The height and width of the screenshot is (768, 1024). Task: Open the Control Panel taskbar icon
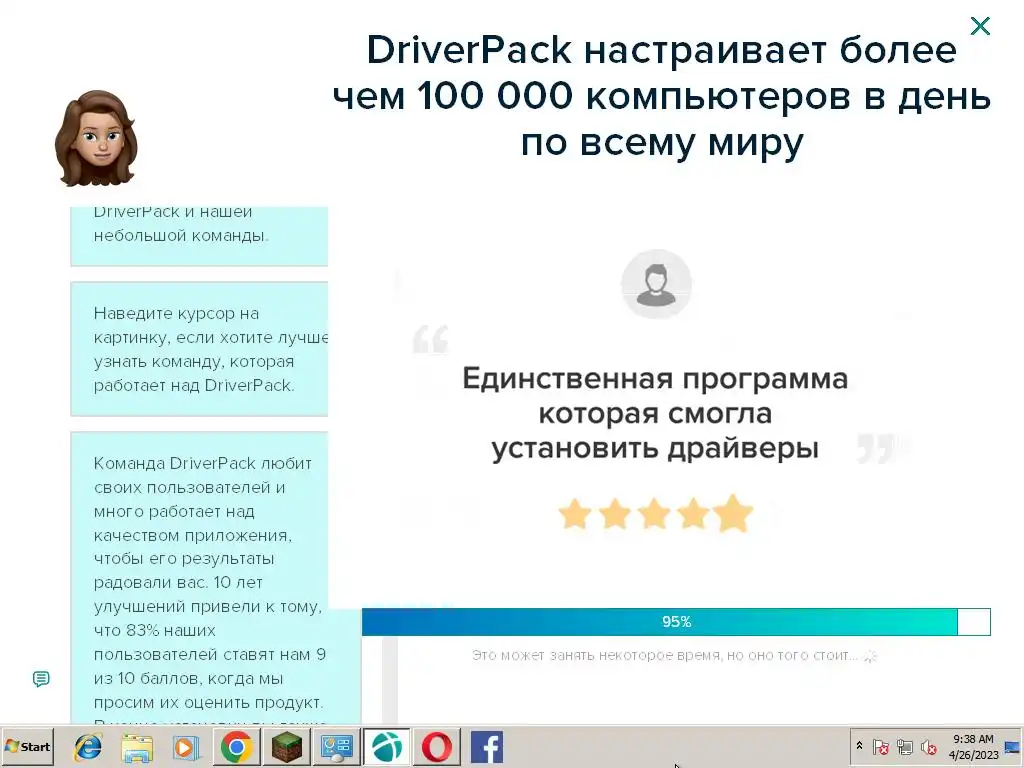coord(336,747)
